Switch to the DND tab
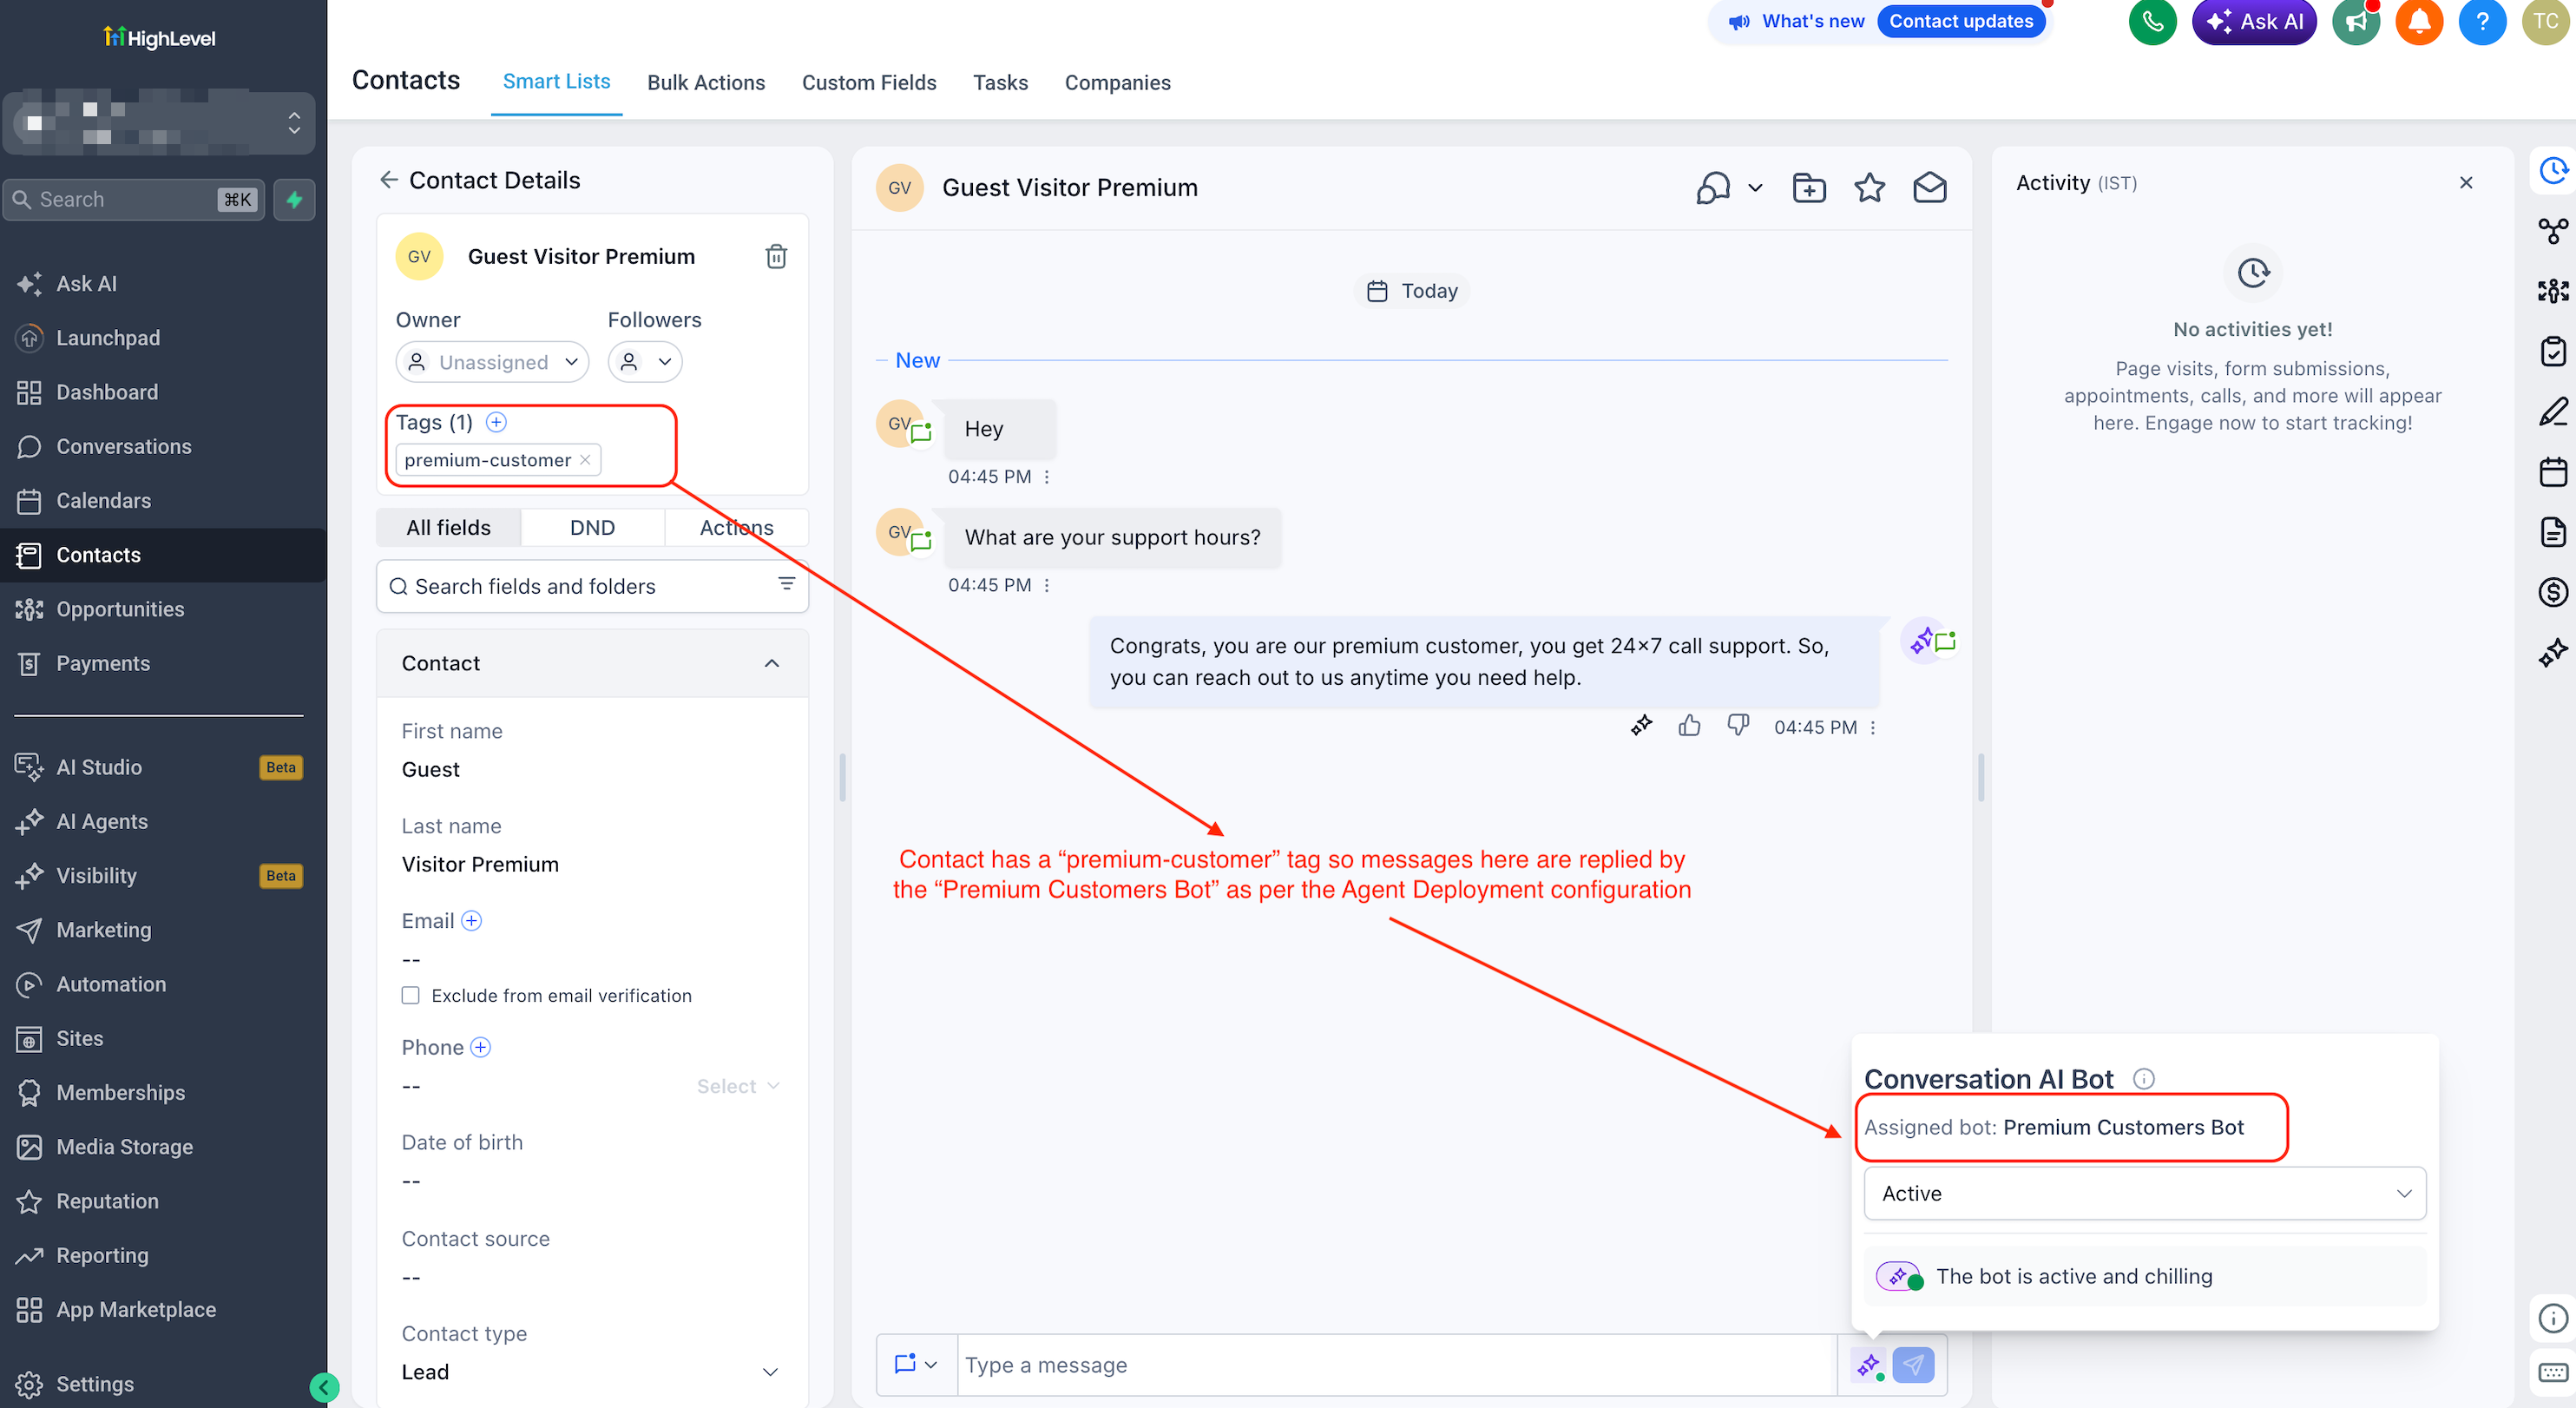Screen dimensions: 2576x1408 coord(592,528)
